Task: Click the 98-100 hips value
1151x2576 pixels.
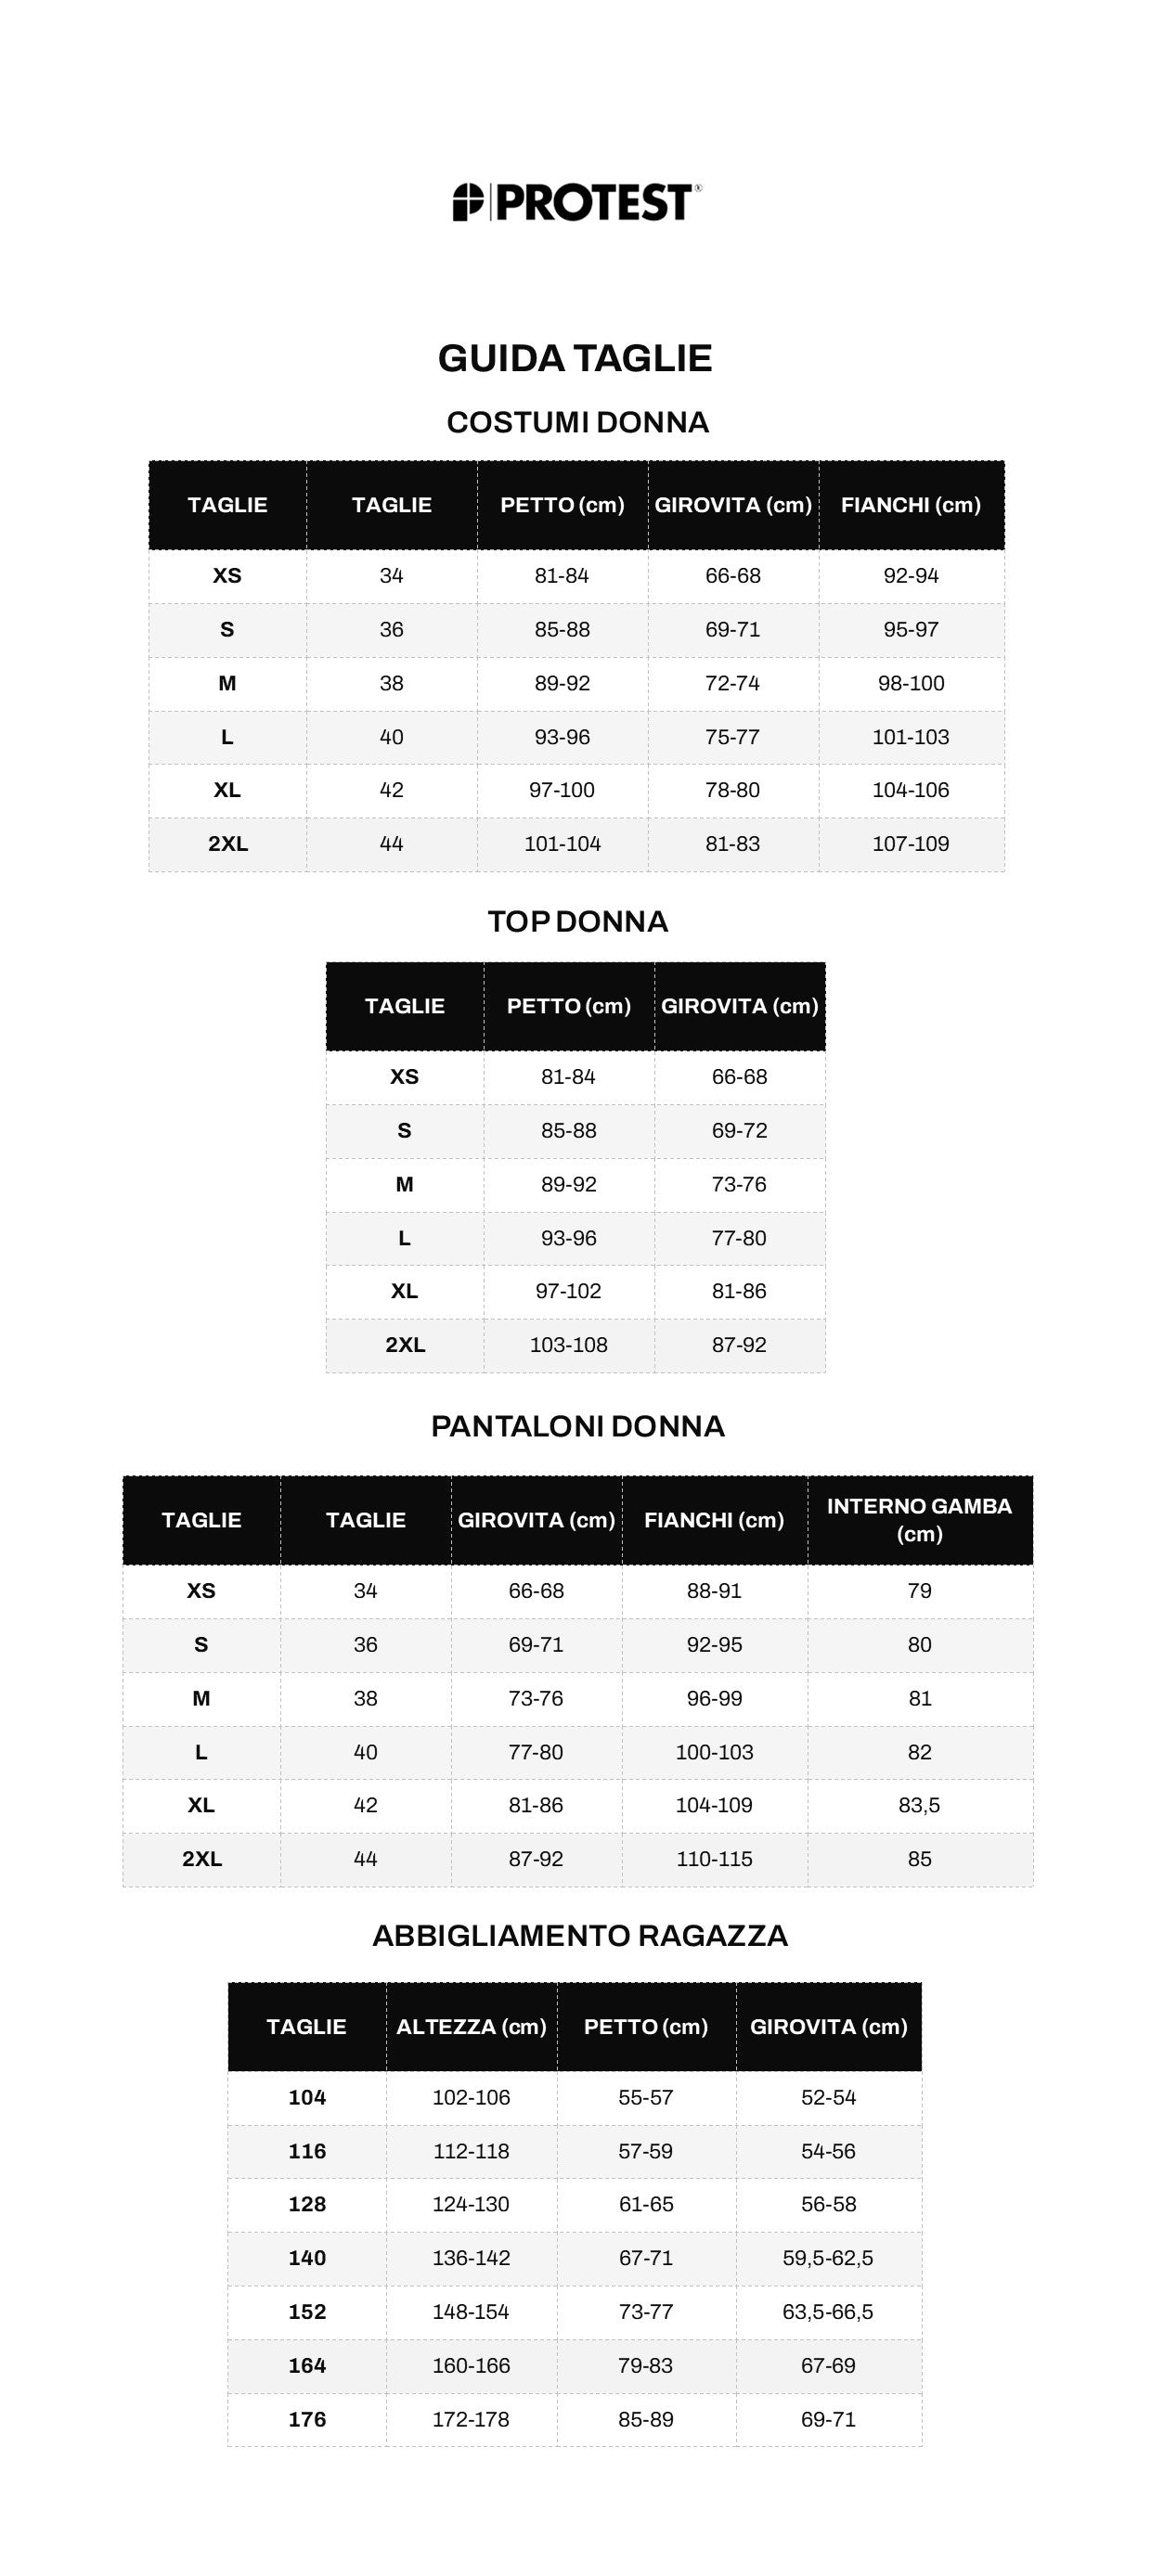Action: tap(910, 683)
